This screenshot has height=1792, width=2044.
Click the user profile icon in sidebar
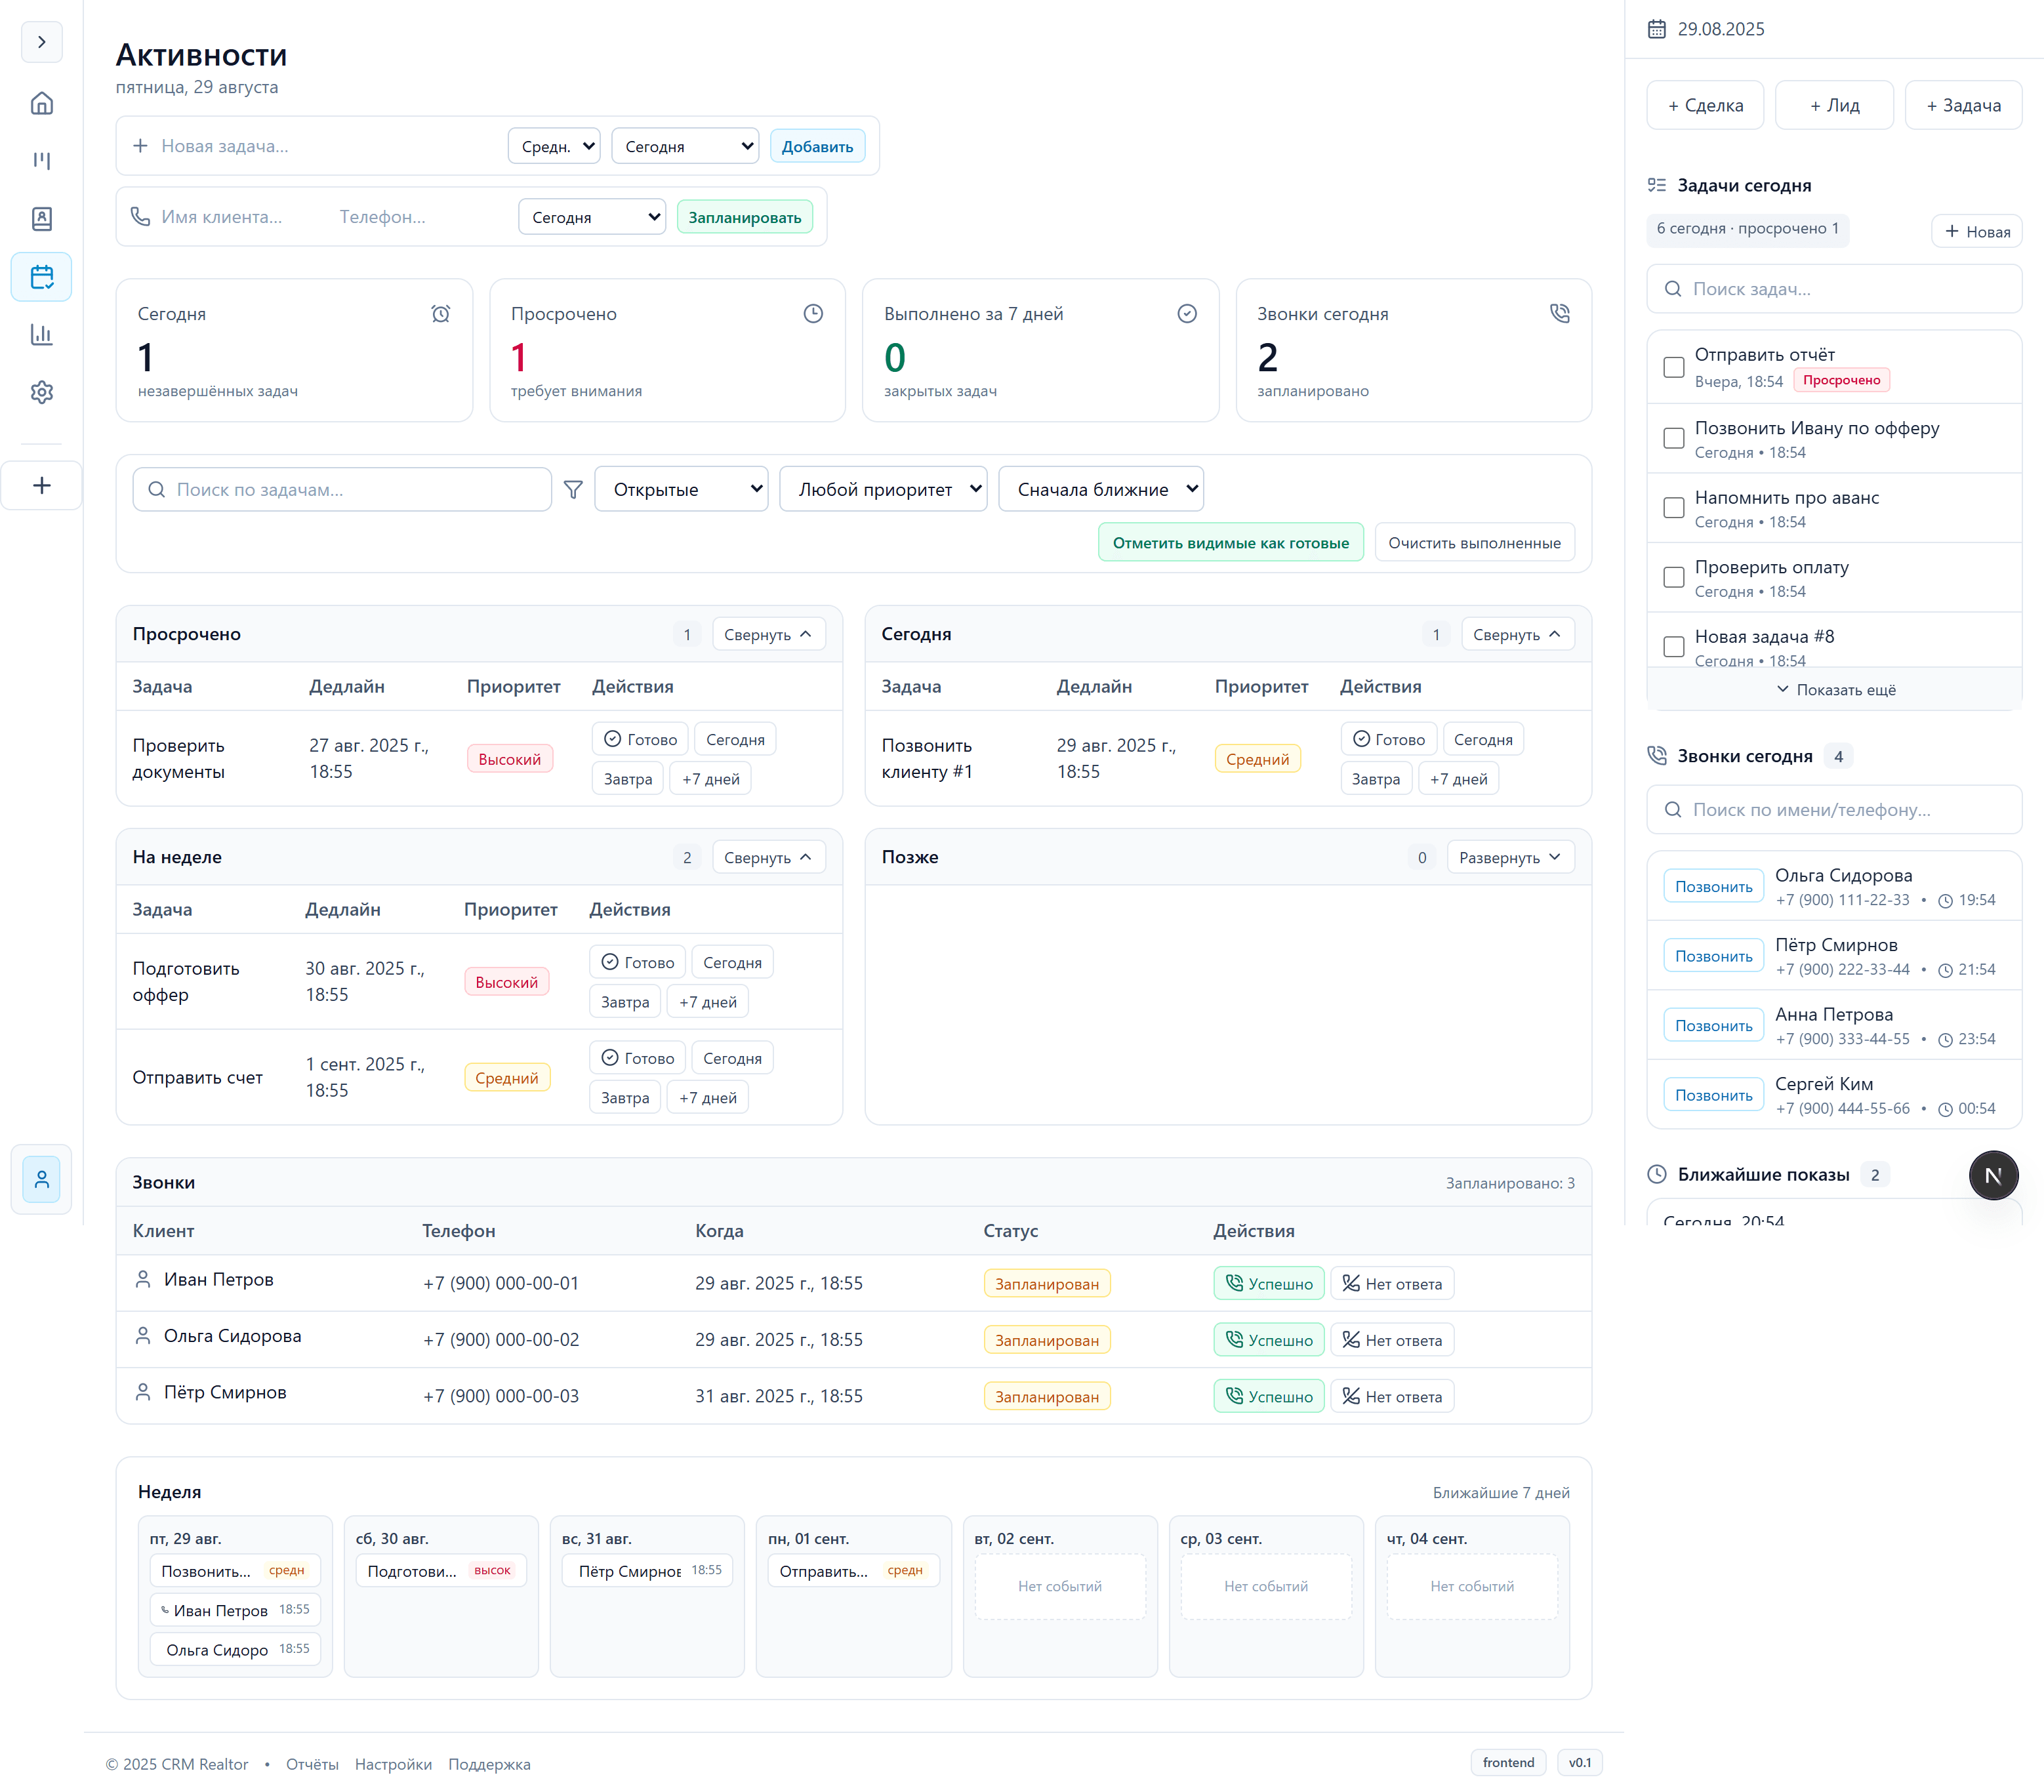41,1179
